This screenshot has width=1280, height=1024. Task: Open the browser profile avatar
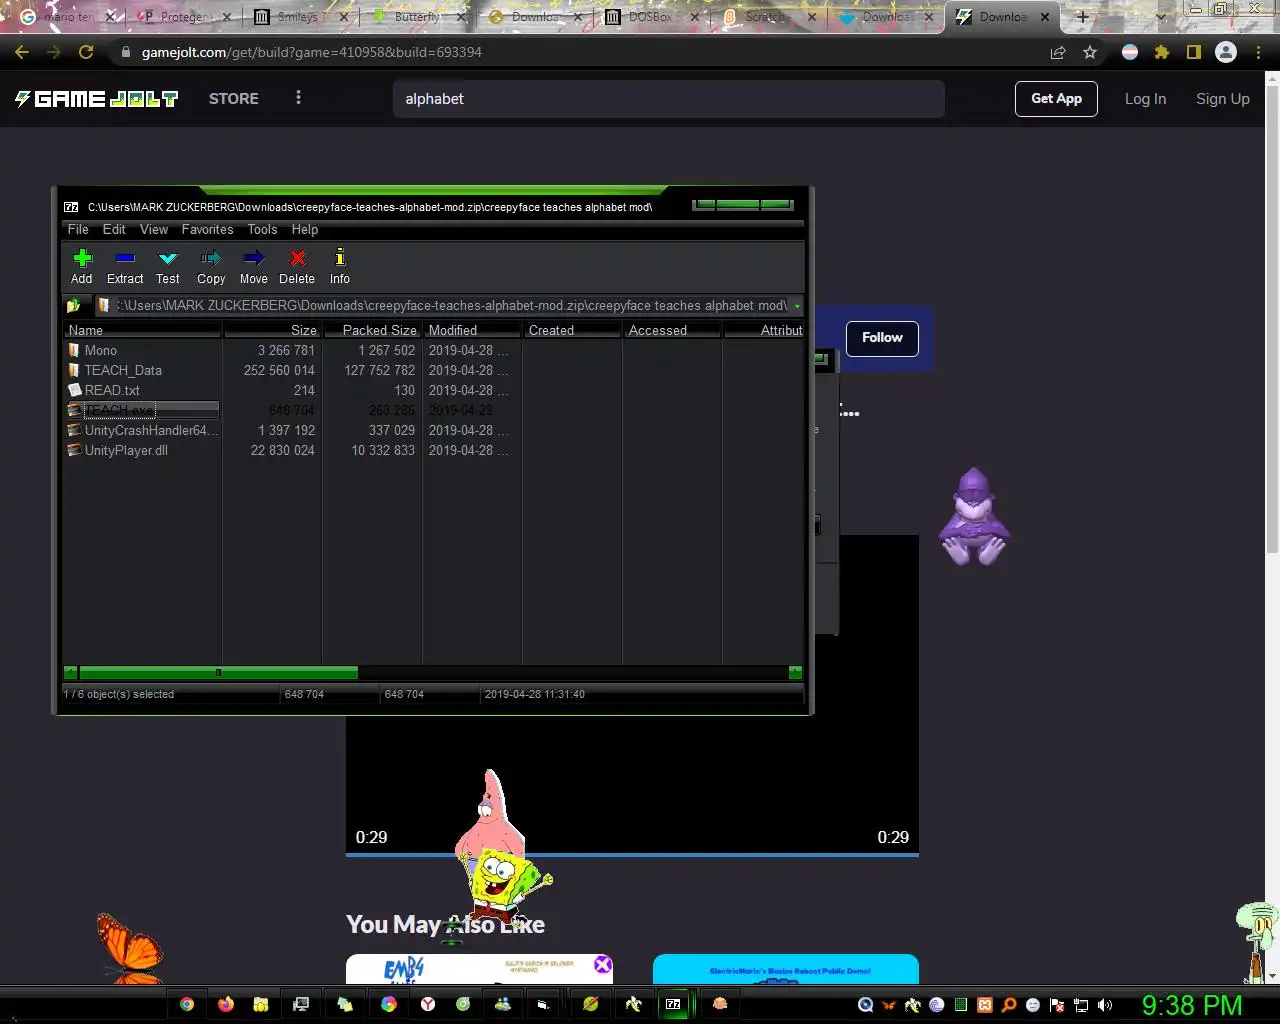coord(1225,52)
